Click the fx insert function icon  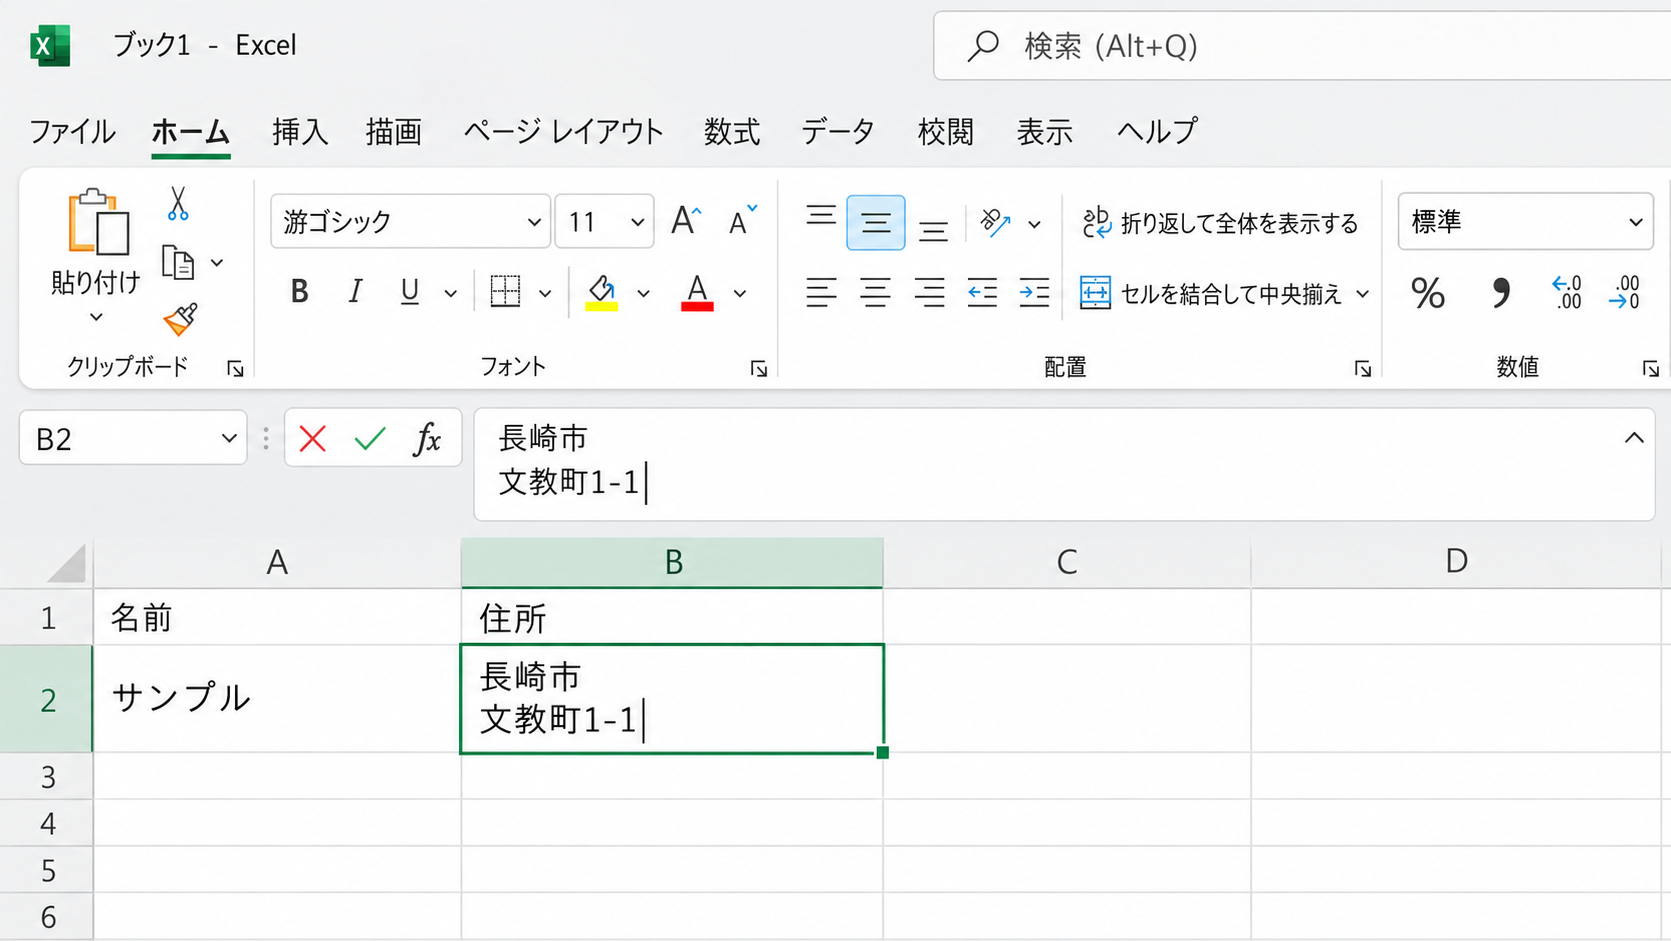[x=427, y=438]
